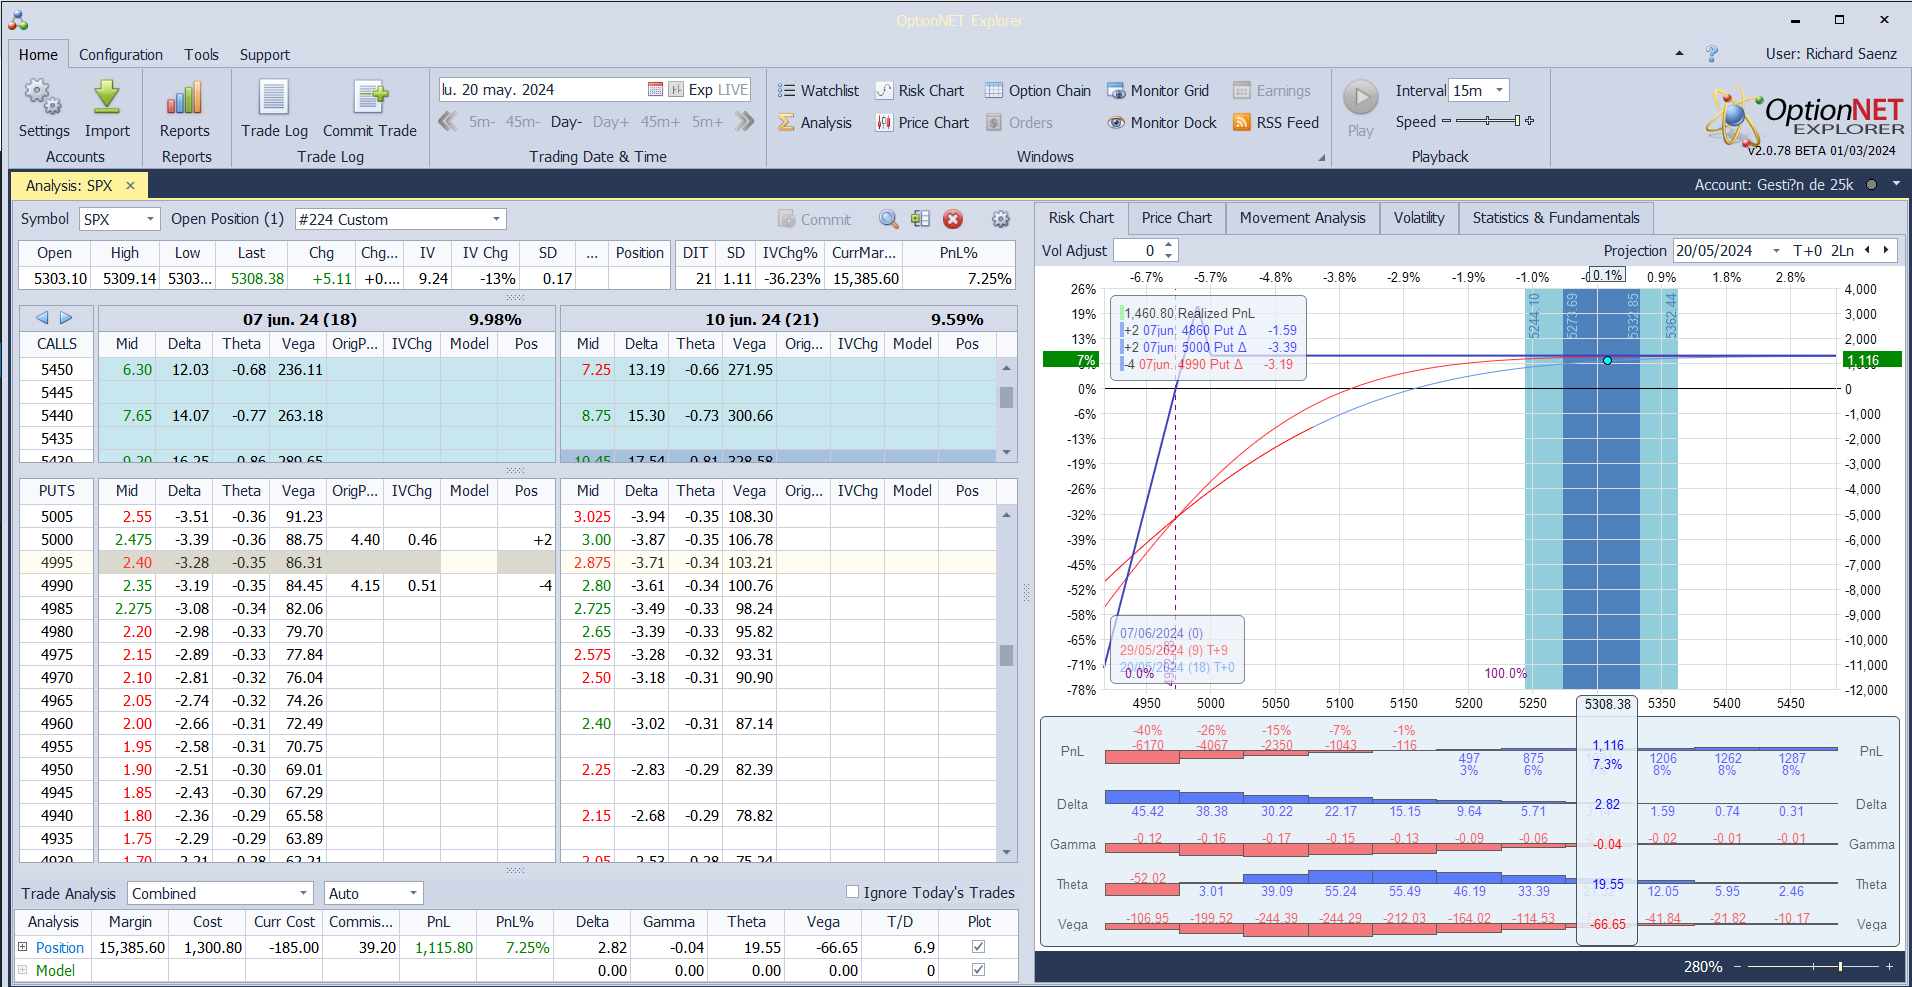1912x987 pixels.
Task: Click the Commit Trade icon
Action: (370, 98)
